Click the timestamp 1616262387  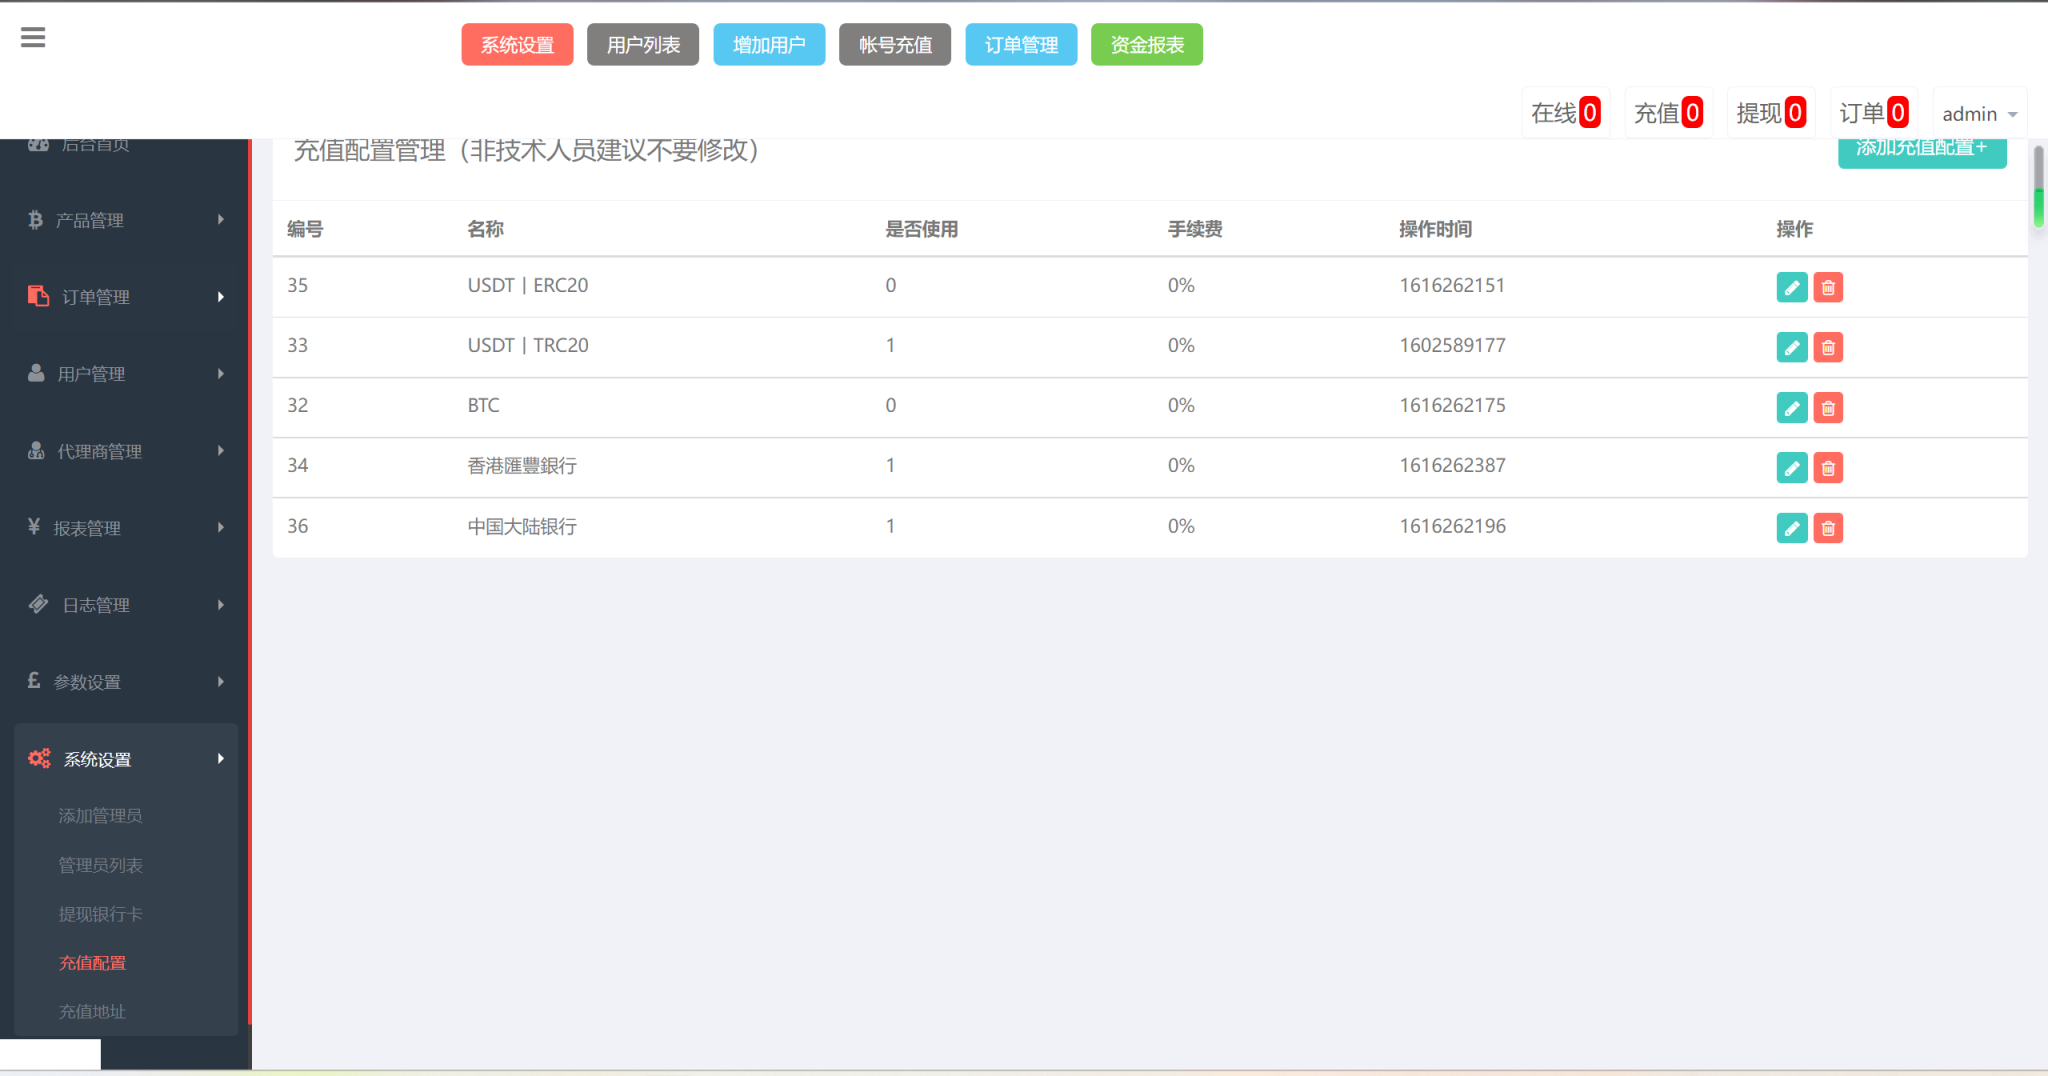(1452, 465)
